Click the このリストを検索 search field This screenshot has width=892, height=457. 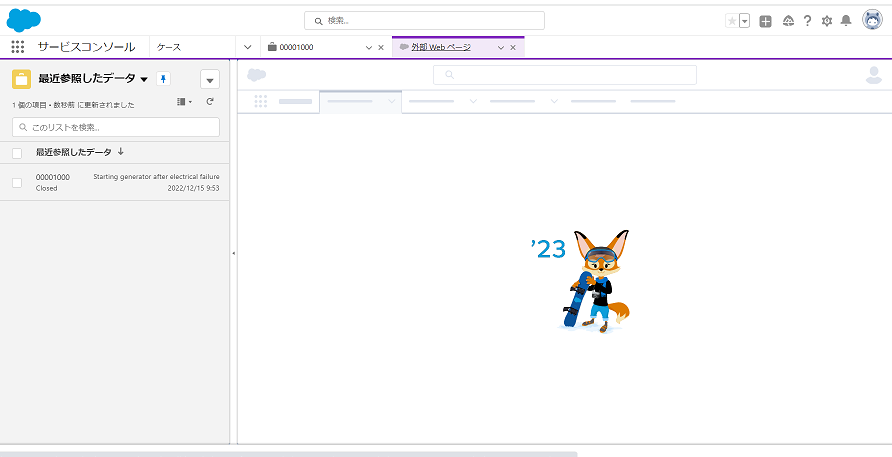(x=116, y=127)
